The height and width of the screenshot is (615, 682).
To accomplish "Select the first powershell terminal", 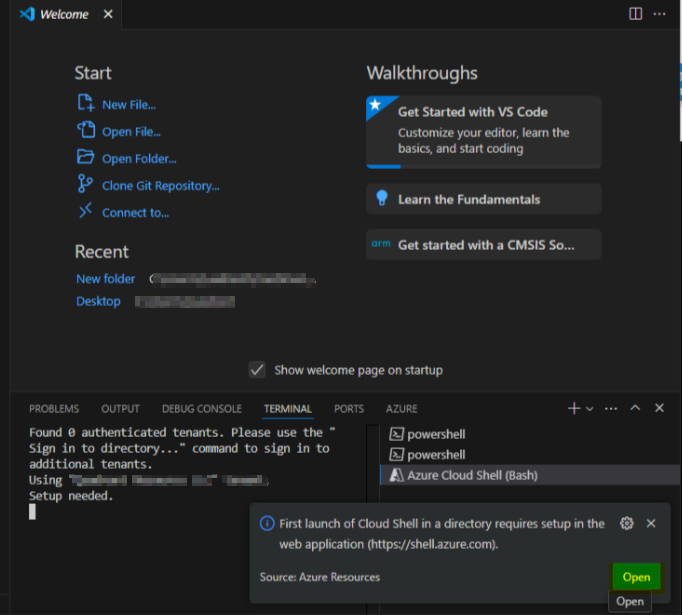I will click(x=529, y=434).
